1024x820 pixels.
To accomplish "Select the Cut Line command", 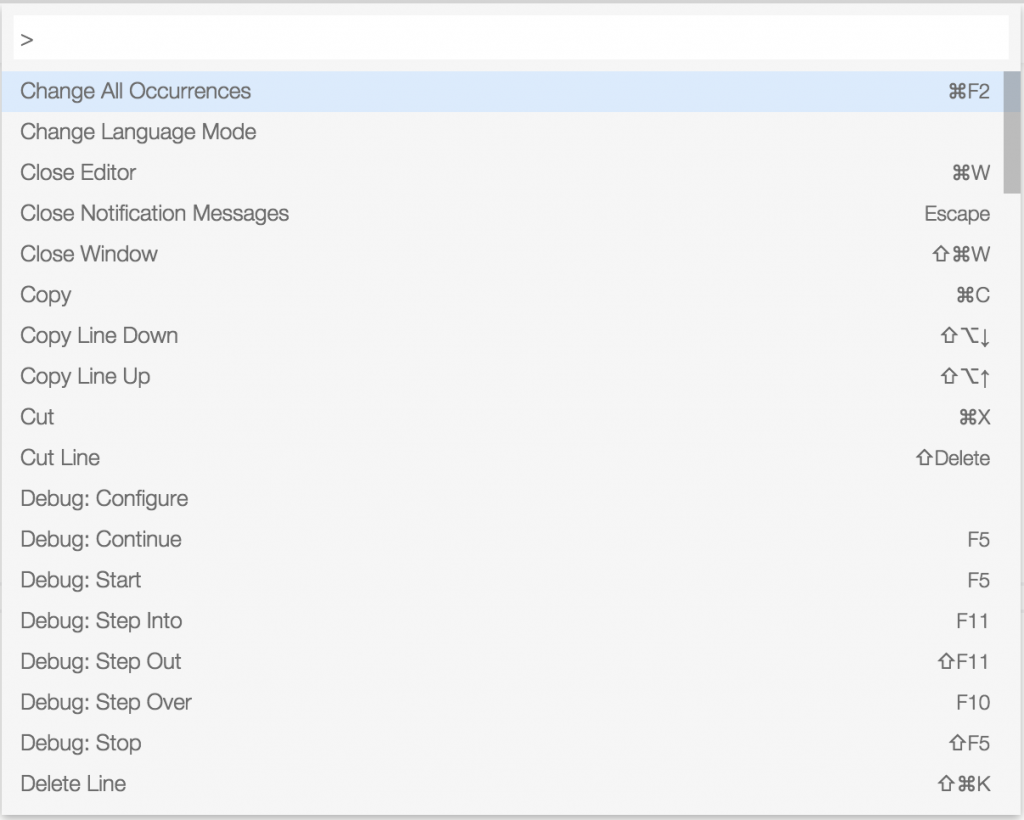I will (x=60, y=458).
